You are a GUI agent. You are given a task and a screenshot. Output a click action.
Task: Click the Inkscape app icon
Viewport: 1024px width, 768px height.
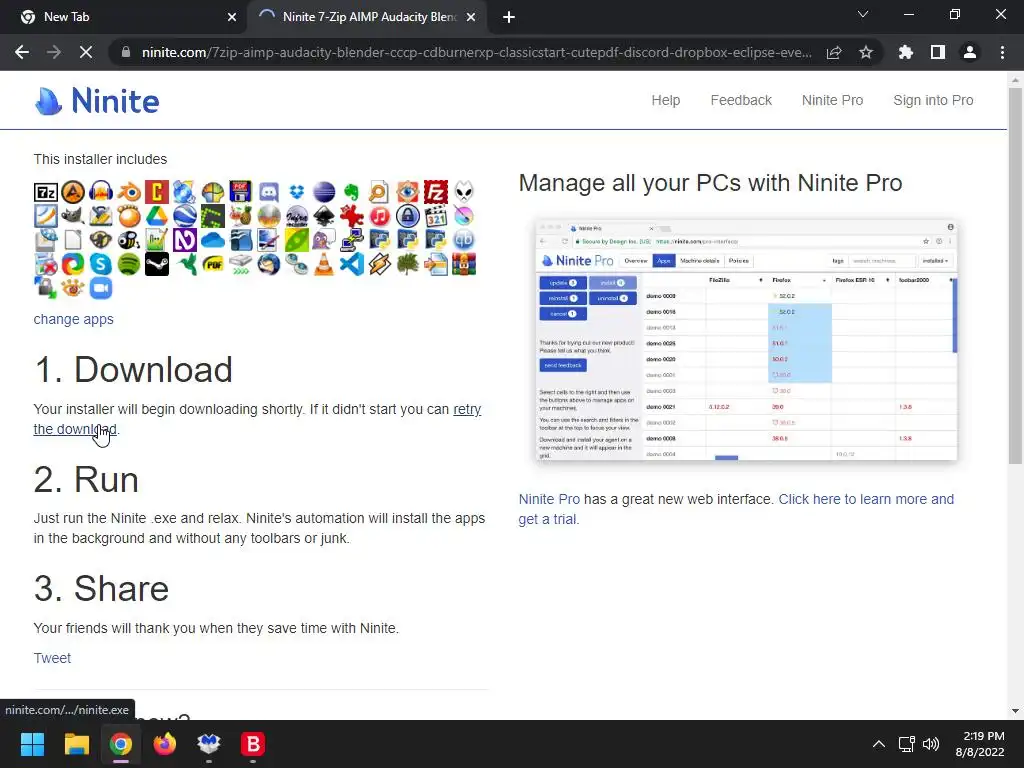(x=324, y=216)
